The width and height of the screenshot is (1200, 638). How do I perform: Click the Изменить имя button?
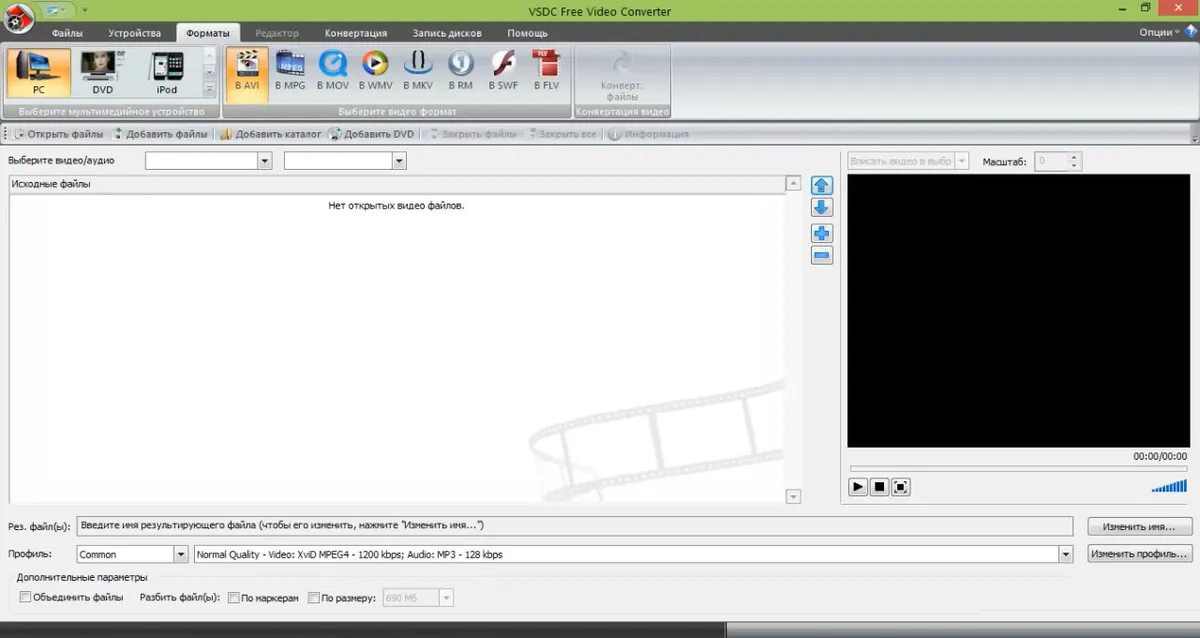[x=1139, y=526]
